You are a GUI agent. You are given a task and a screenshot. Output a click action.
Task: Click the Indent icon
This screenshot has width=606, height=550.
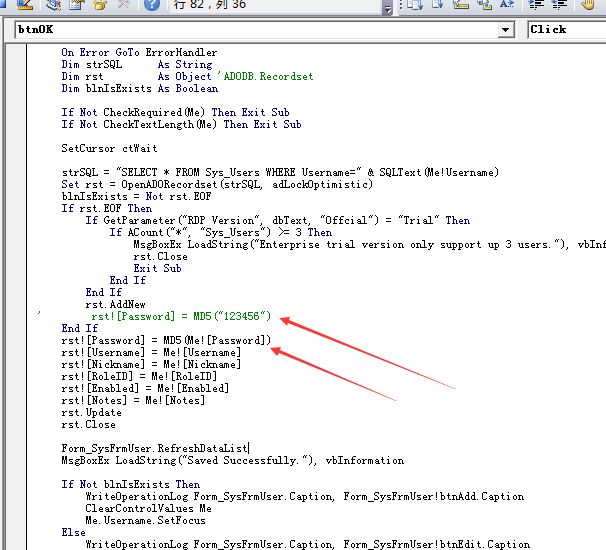pos(536,4)
